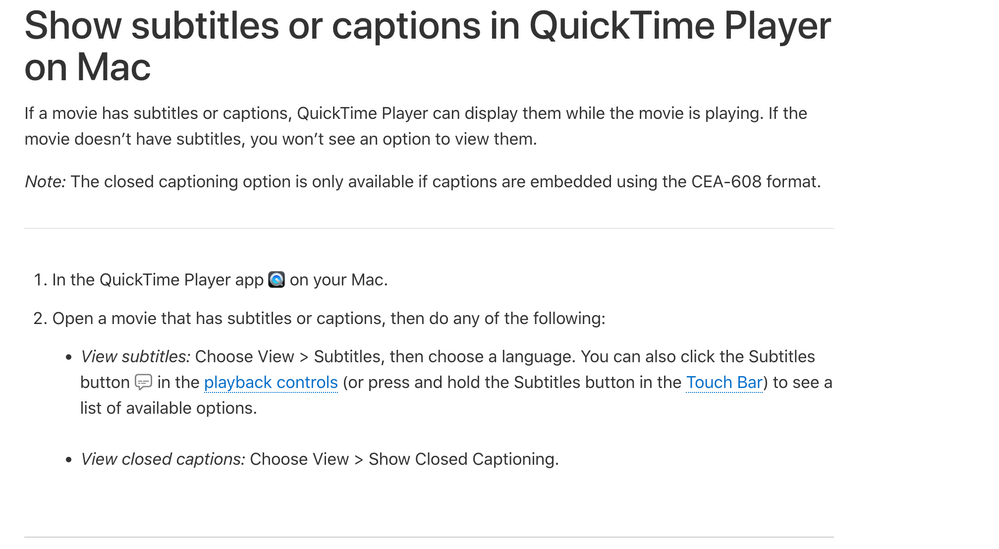Click the italic 'View subtitles:' label

[135, 357]
